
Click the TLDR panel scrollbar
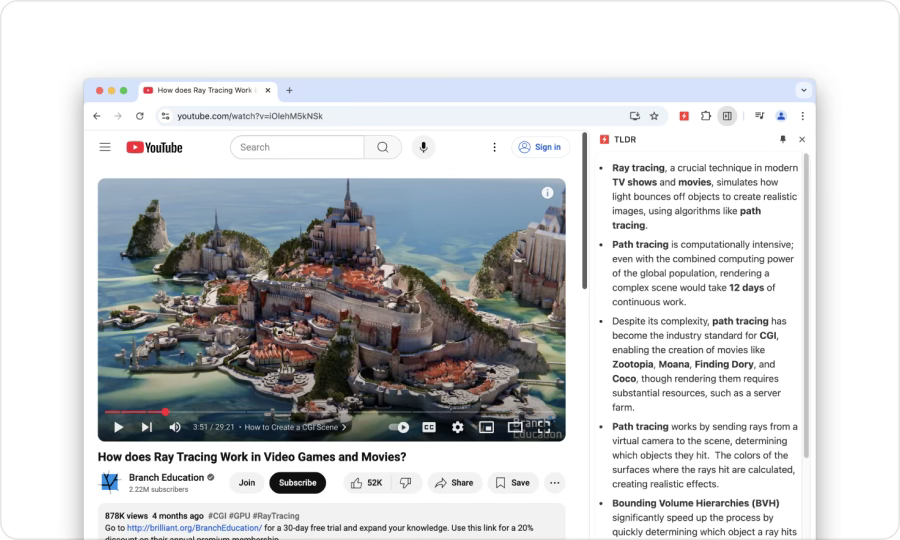point(806,304)
